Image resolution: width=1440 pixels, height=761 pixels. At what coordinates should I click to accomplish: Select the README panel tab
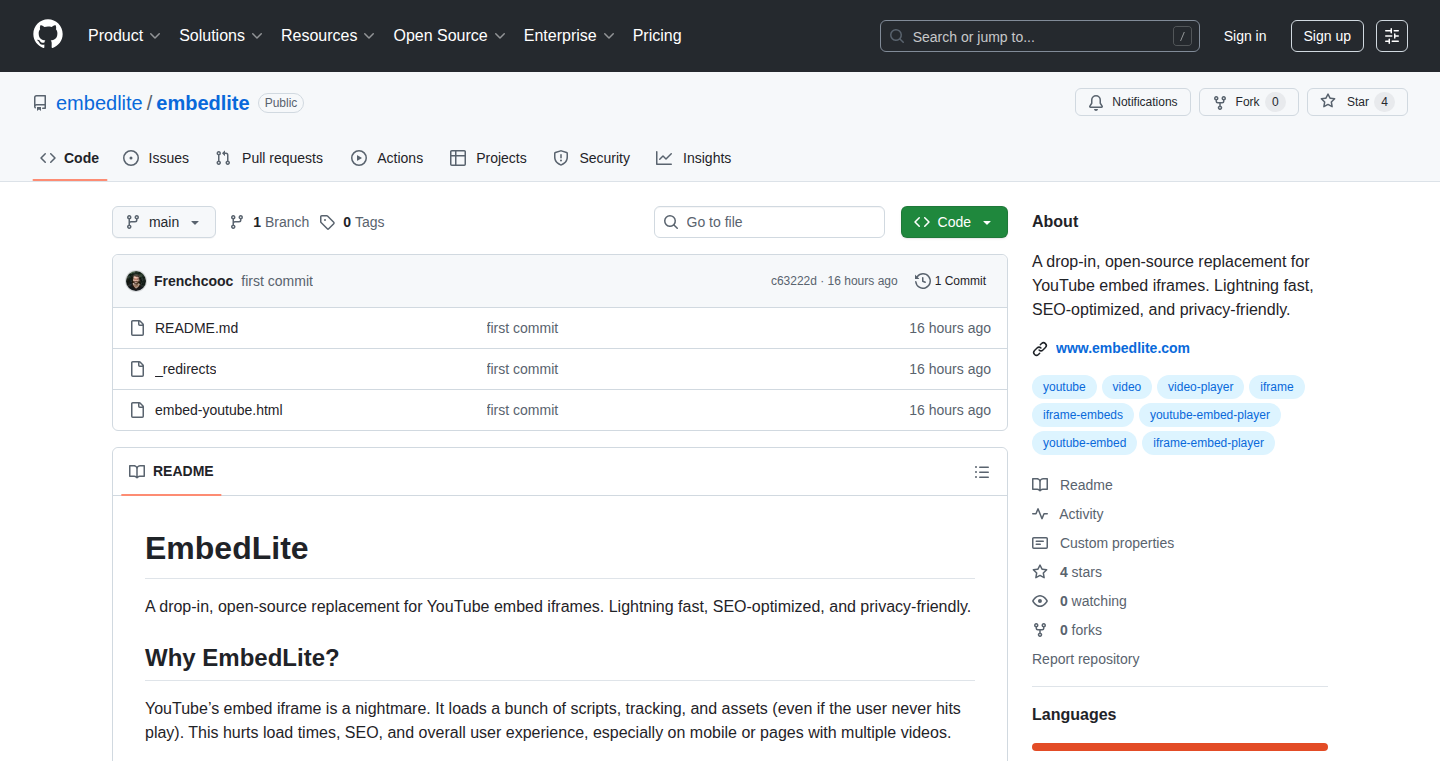coord(171,471)
